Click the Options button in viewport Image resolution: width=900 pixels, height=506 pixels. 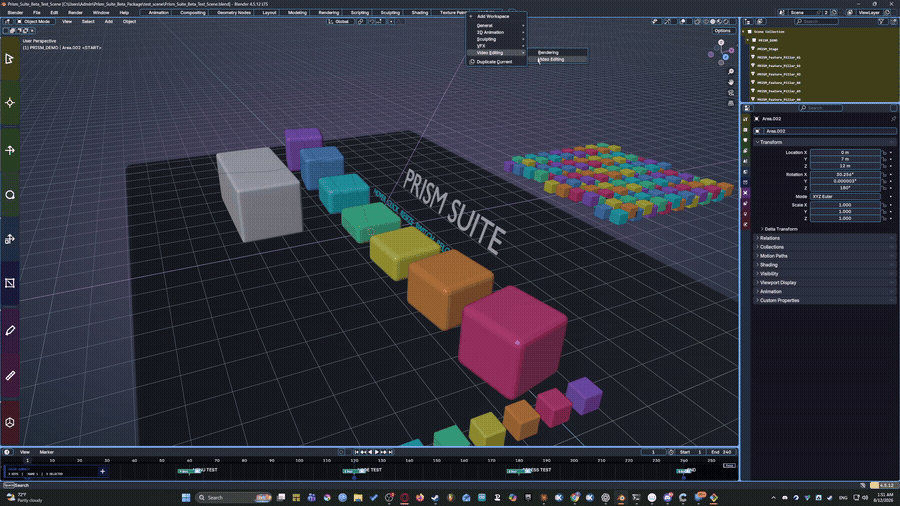pyautogui.click(x=723, y=30)
